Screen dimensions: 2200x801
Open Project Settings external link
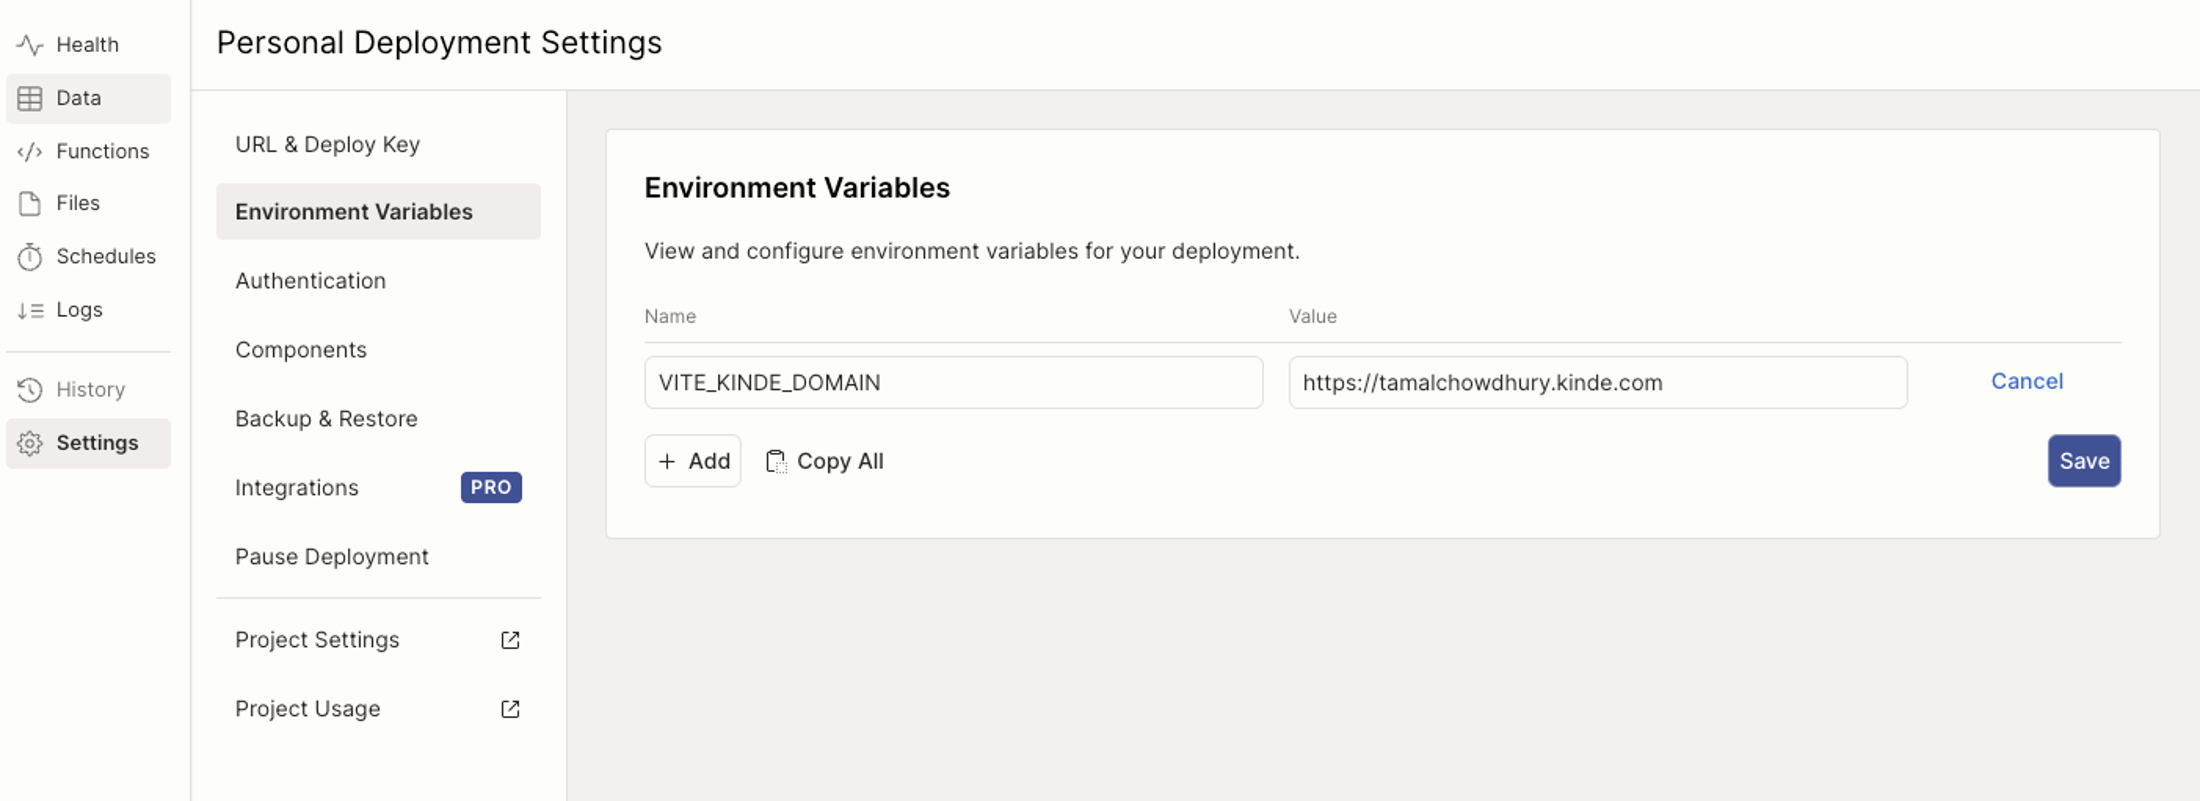(x=378, y=640)
